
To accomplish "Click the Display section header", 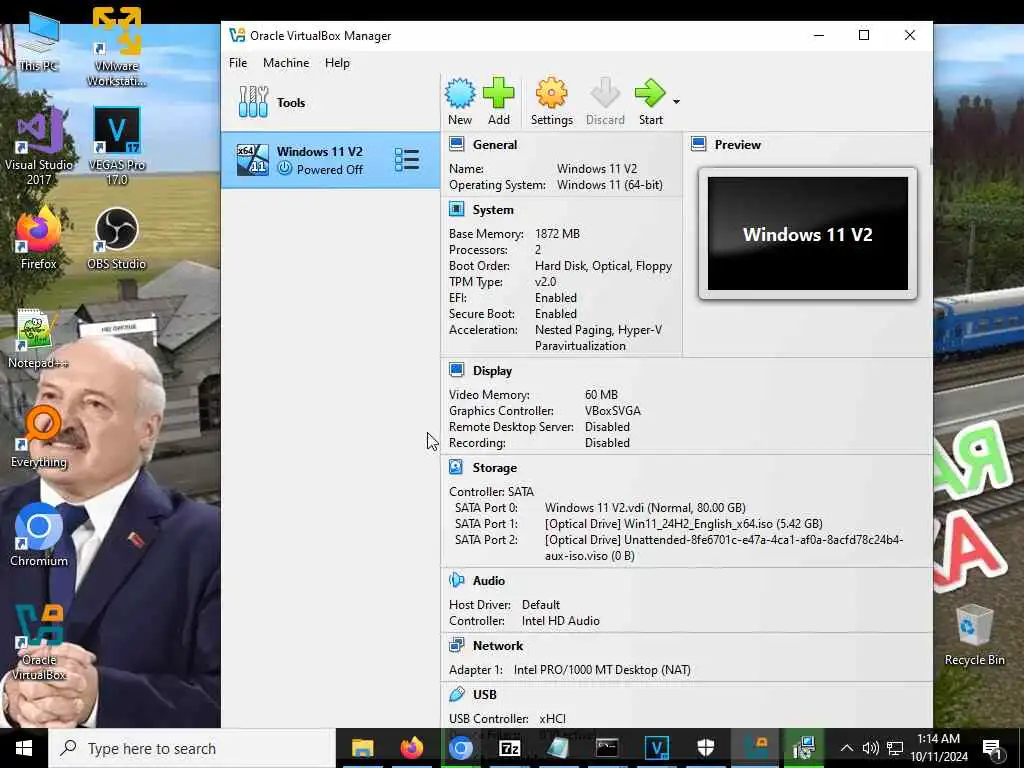I will 492,371.
